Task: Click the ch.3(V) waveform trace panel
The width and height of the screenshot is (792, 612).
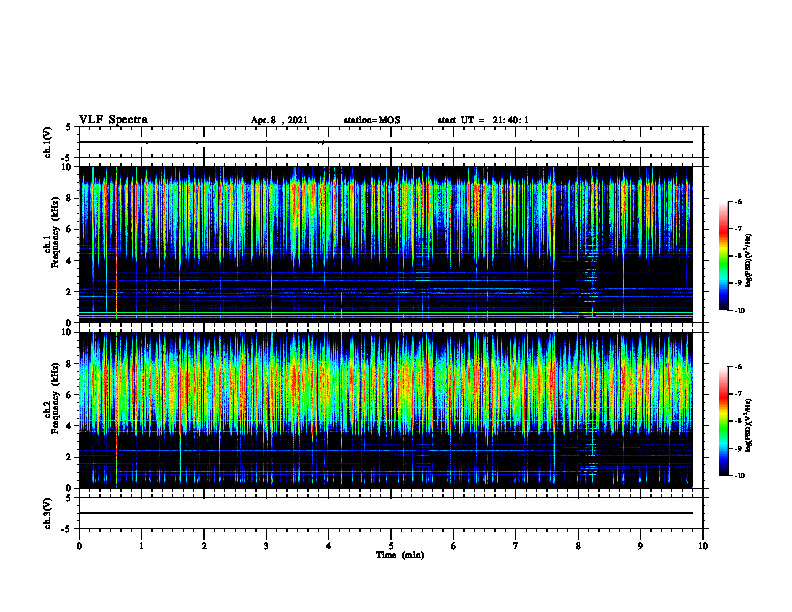Action: 391,513
